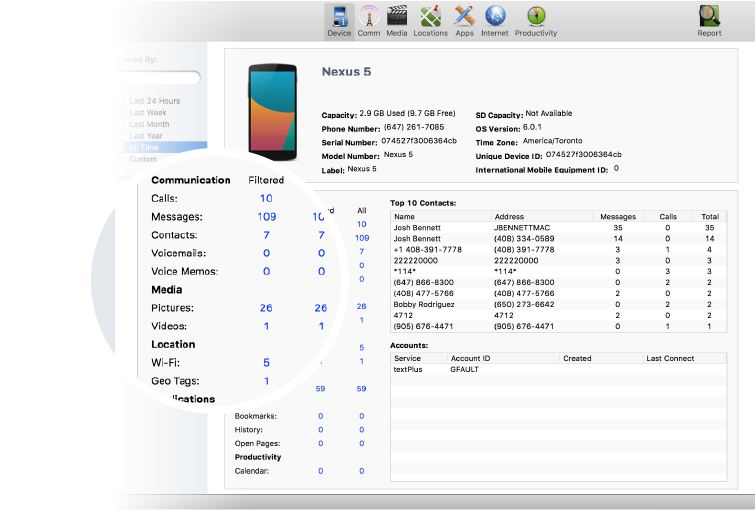Viewport: 755px width, 512px height.
Task: Select the Last Month filter
Action: pos(149,124)
